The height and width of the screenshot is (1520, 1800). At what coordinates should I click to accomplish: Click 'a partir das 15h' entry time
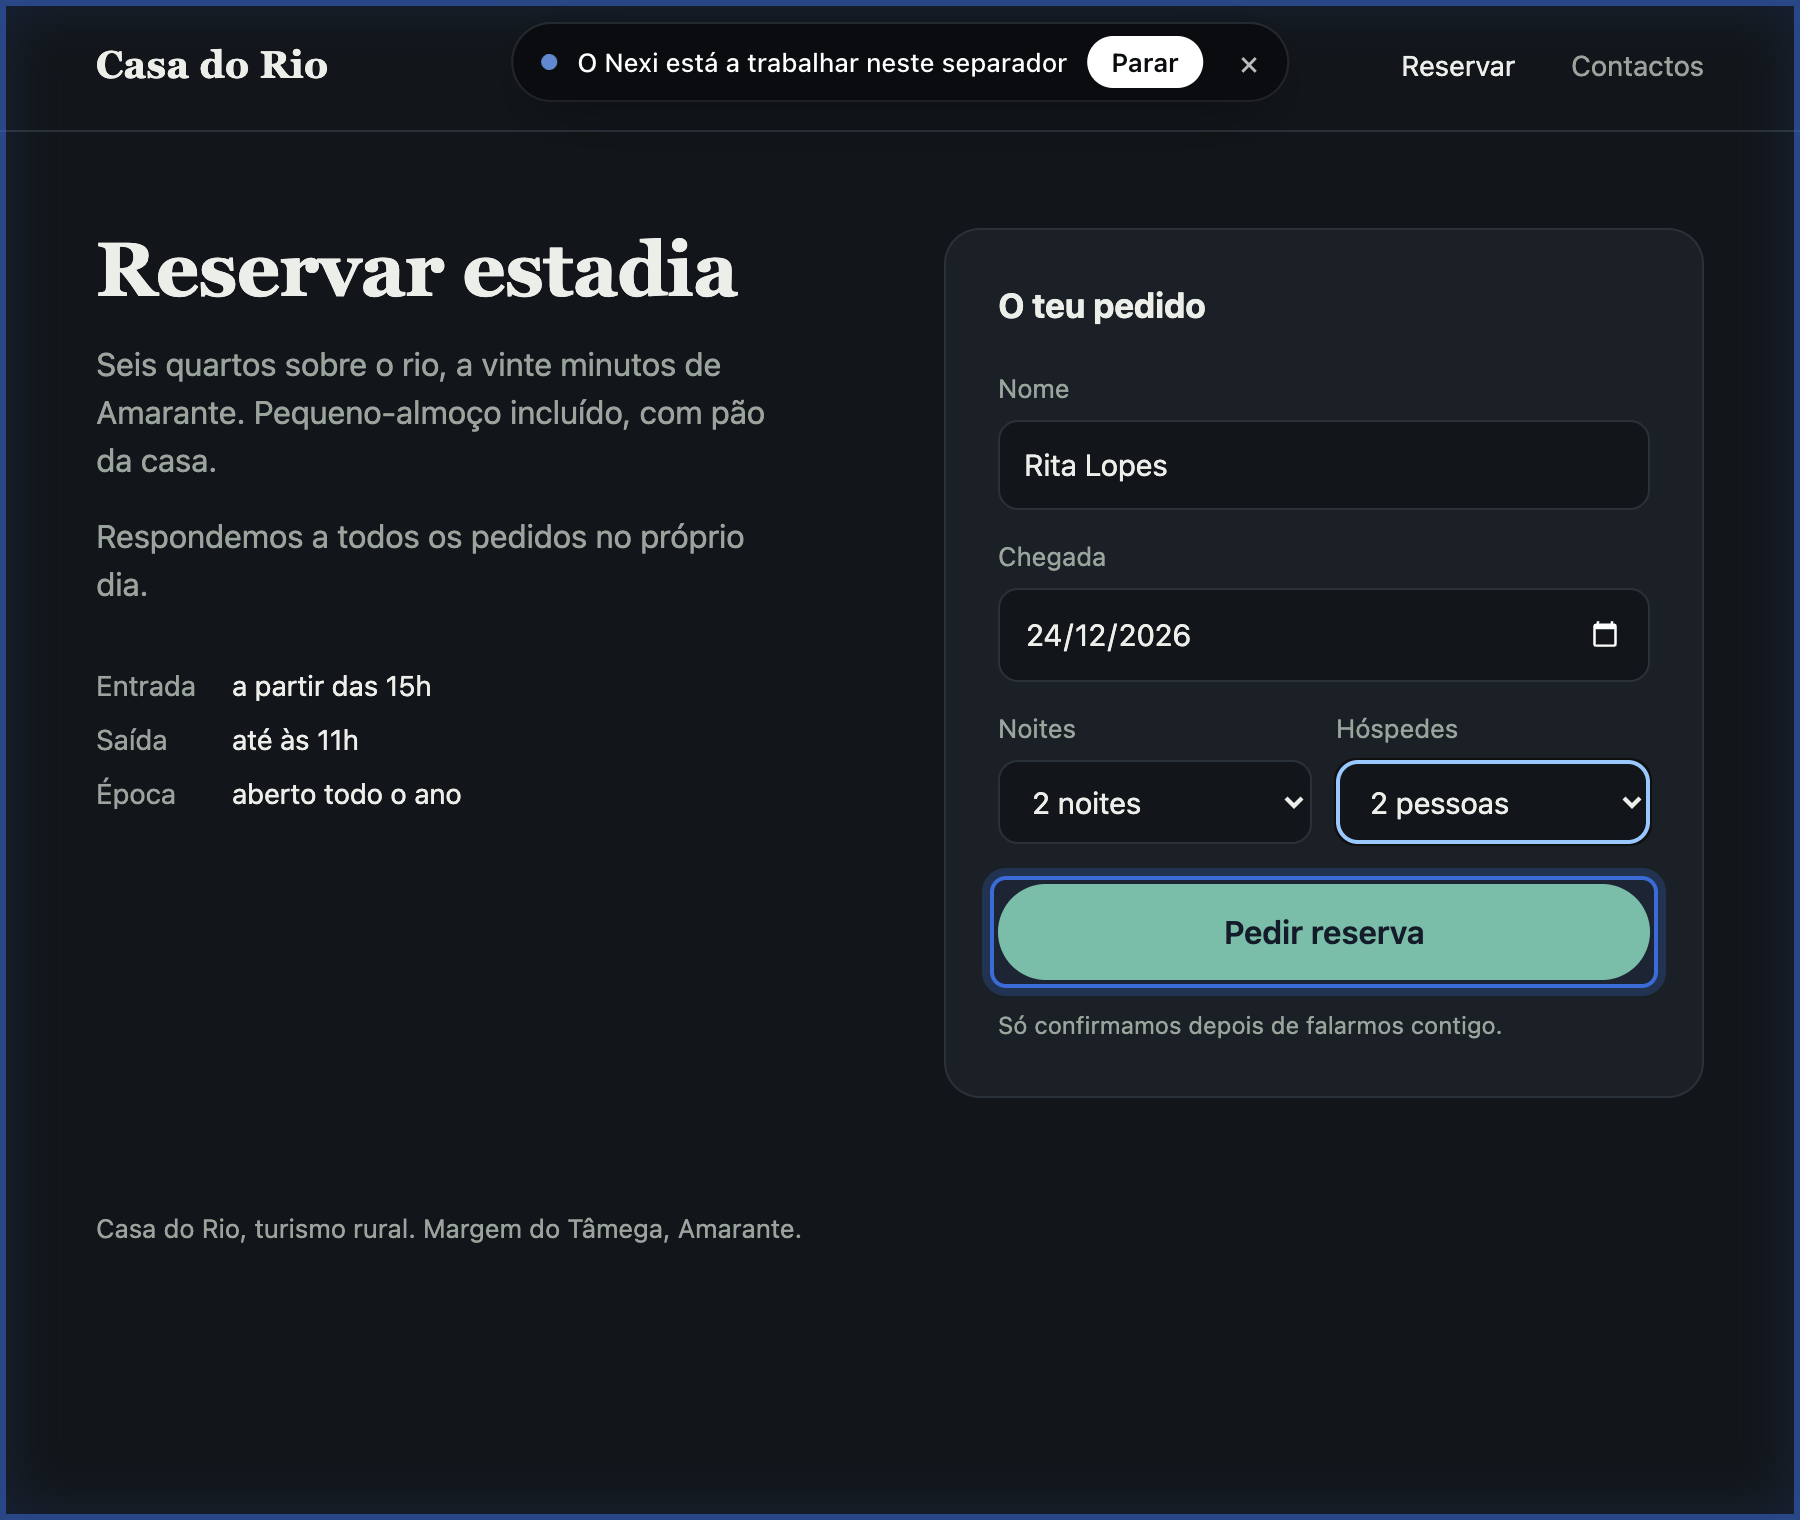tap(331, 686)
